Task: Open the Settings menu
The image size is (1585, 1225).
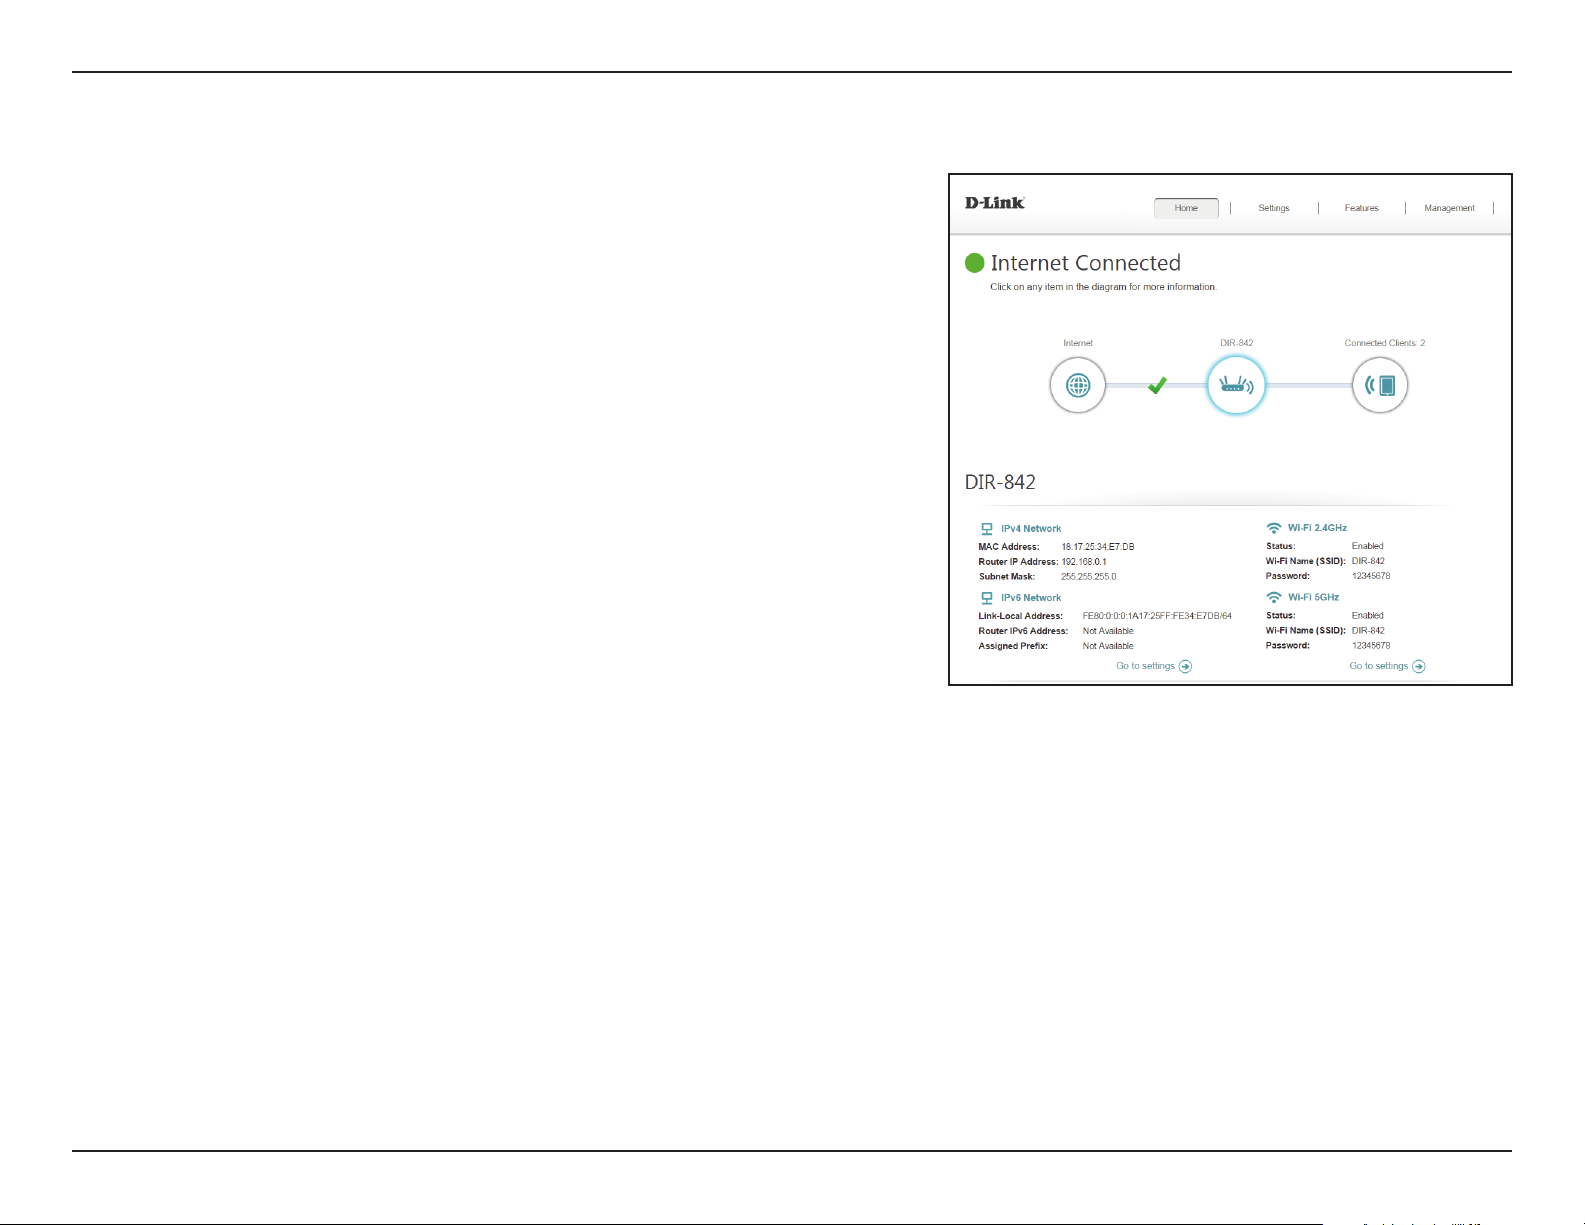Action: tap(1274, 208)
